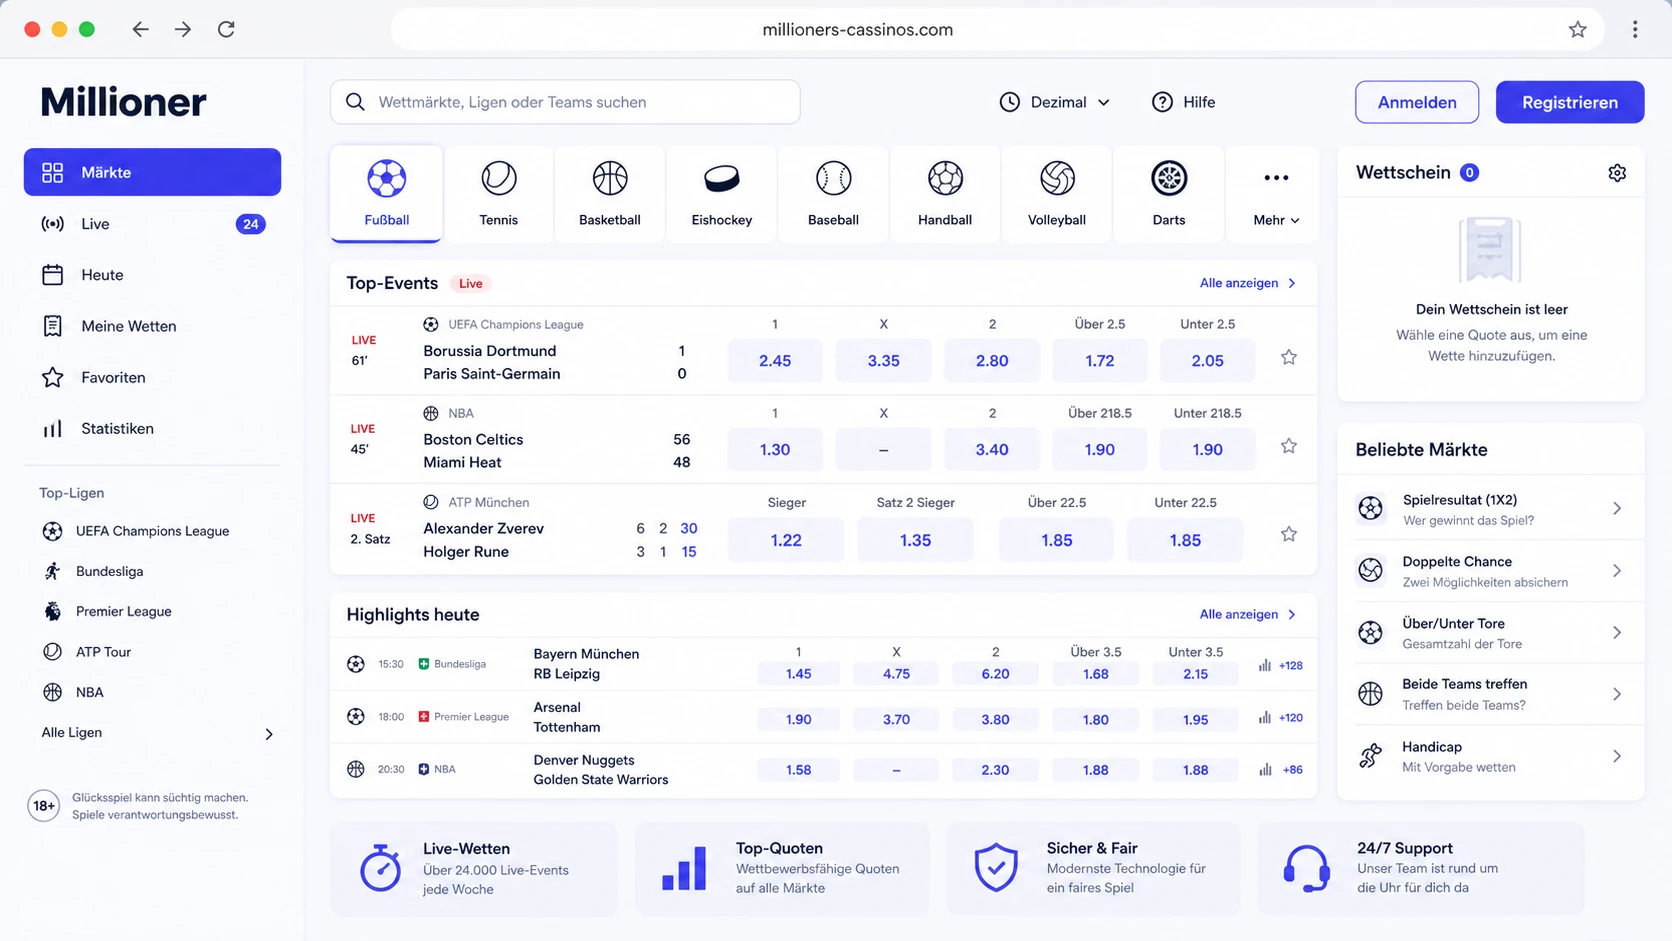Switch to the Tennis sport tab
Viewport: 1672px width, 941px height.
(498, 194)
